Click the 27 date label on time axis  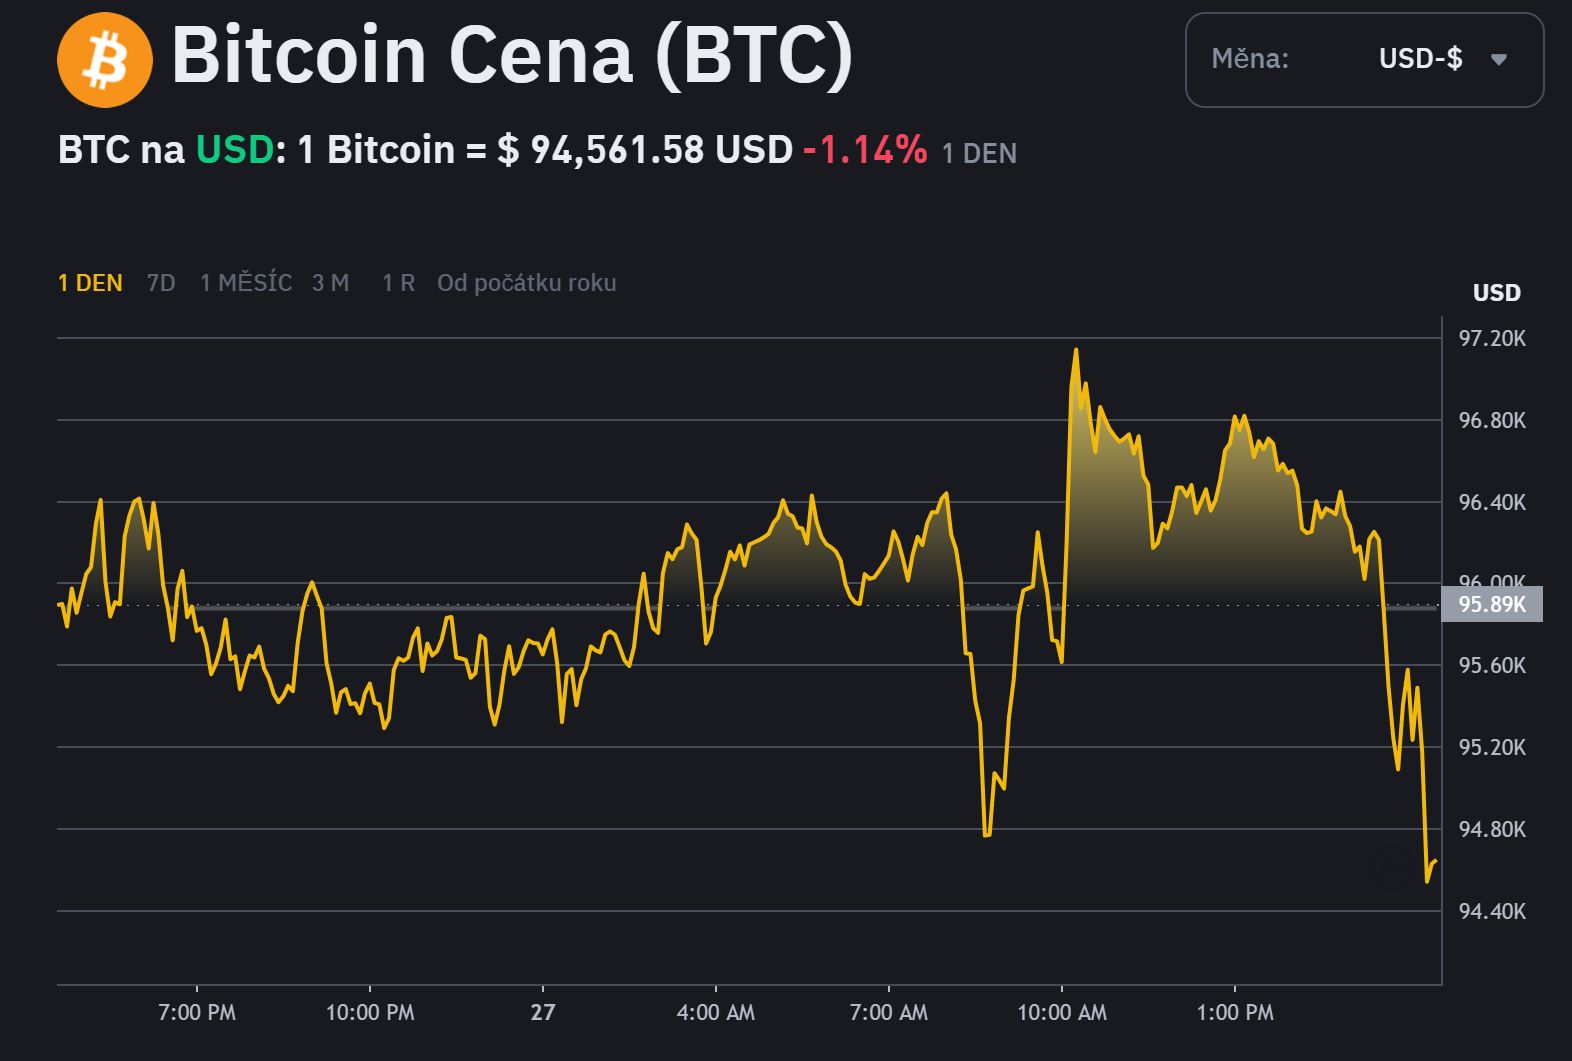tap(543, 1012)
